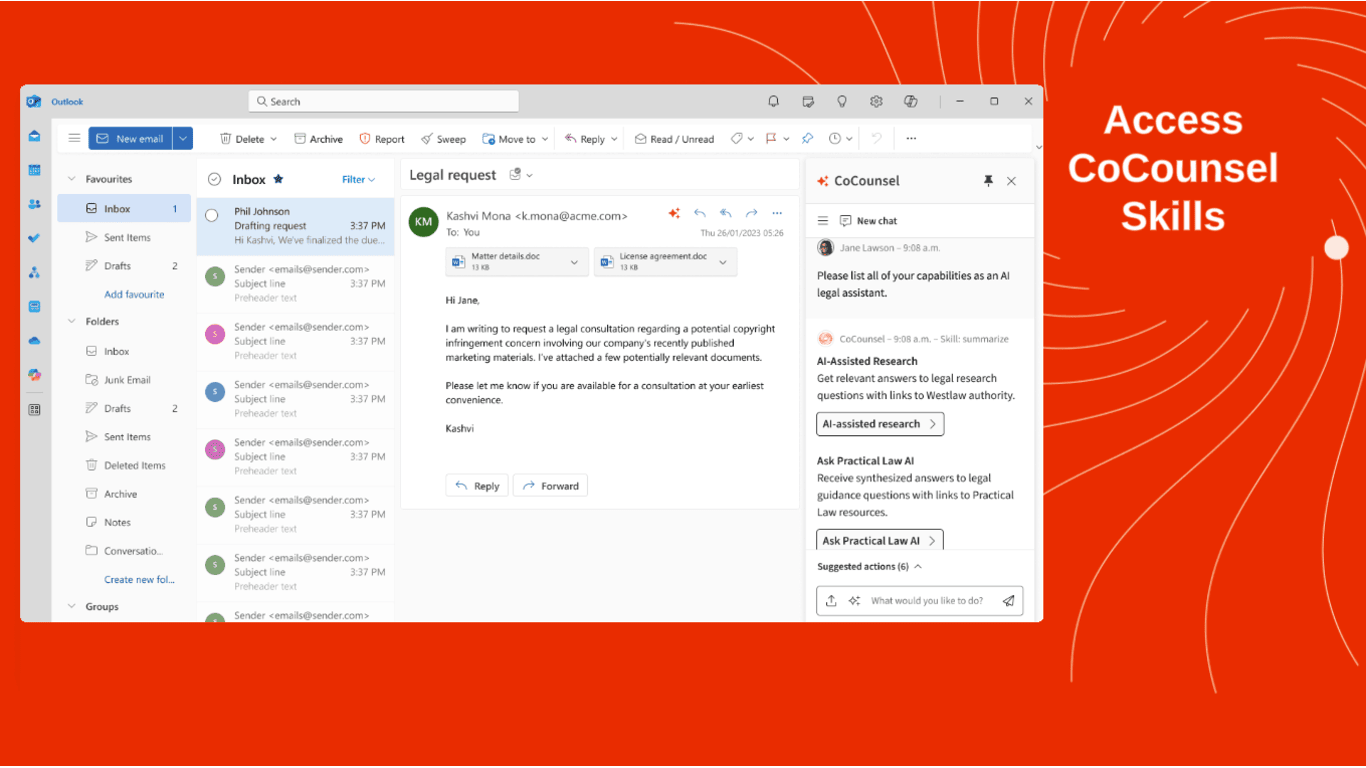Click upload icon in CoCounsel input
This screenshot has height=768, width=1366.
click(x=831, y=601)
